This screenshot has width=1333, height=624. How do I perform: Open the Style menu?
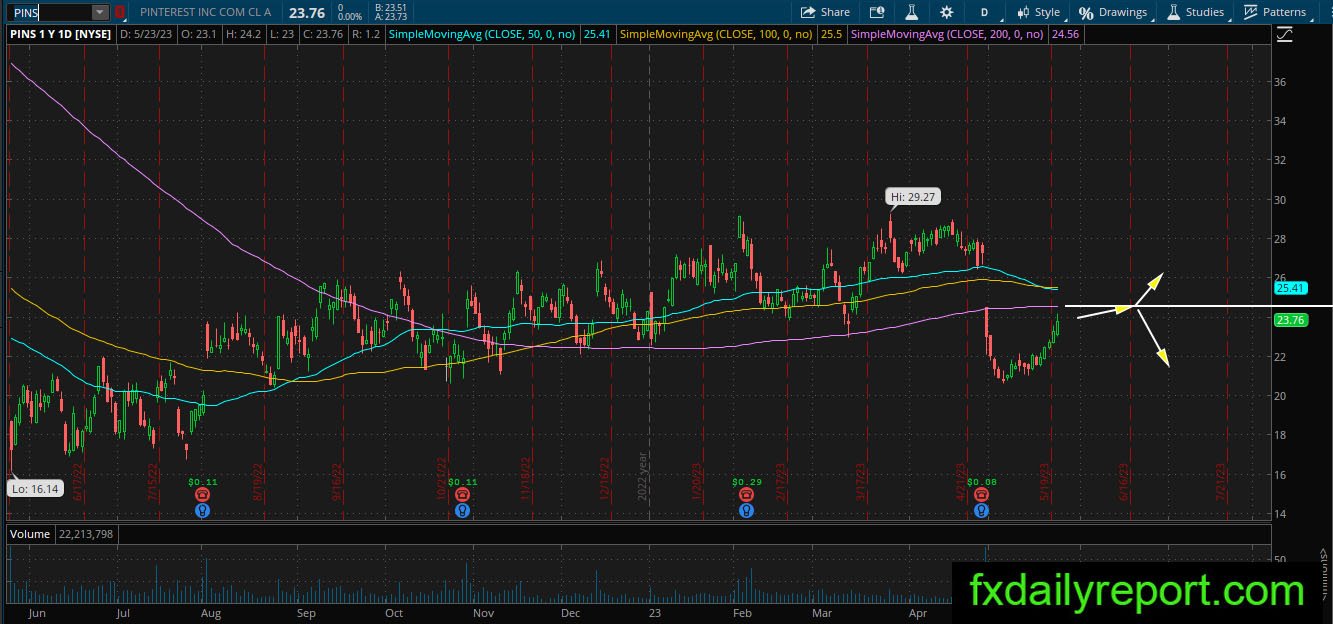click(1039, 12)
